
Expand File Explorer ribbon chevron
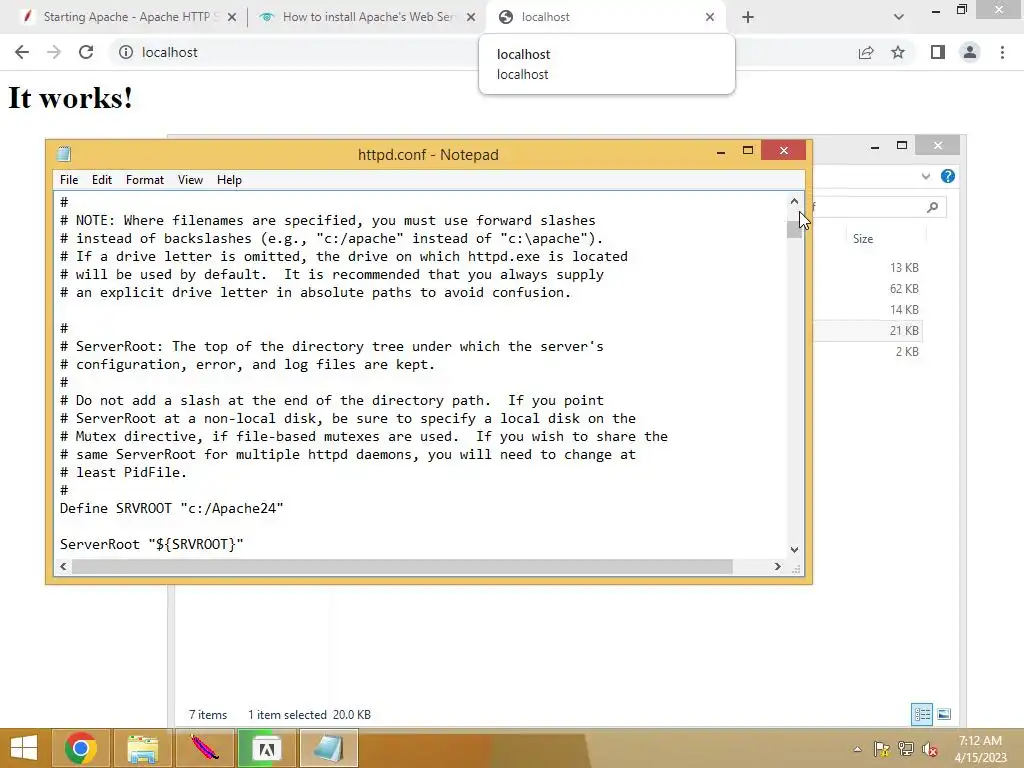coord(925,176)
